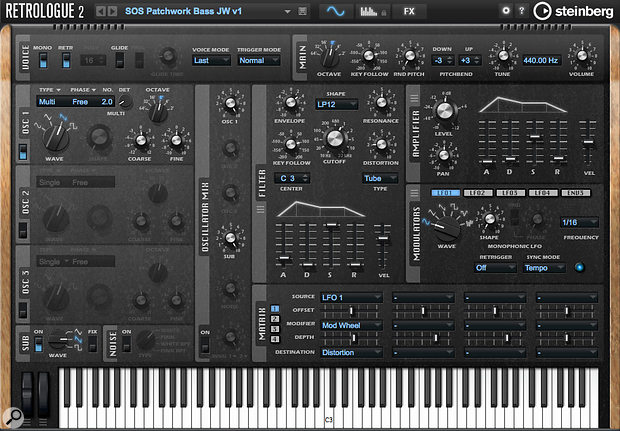The image size is (620, 431).
Task: Click the Amplifier Pan knob
Action: point(444,155)
